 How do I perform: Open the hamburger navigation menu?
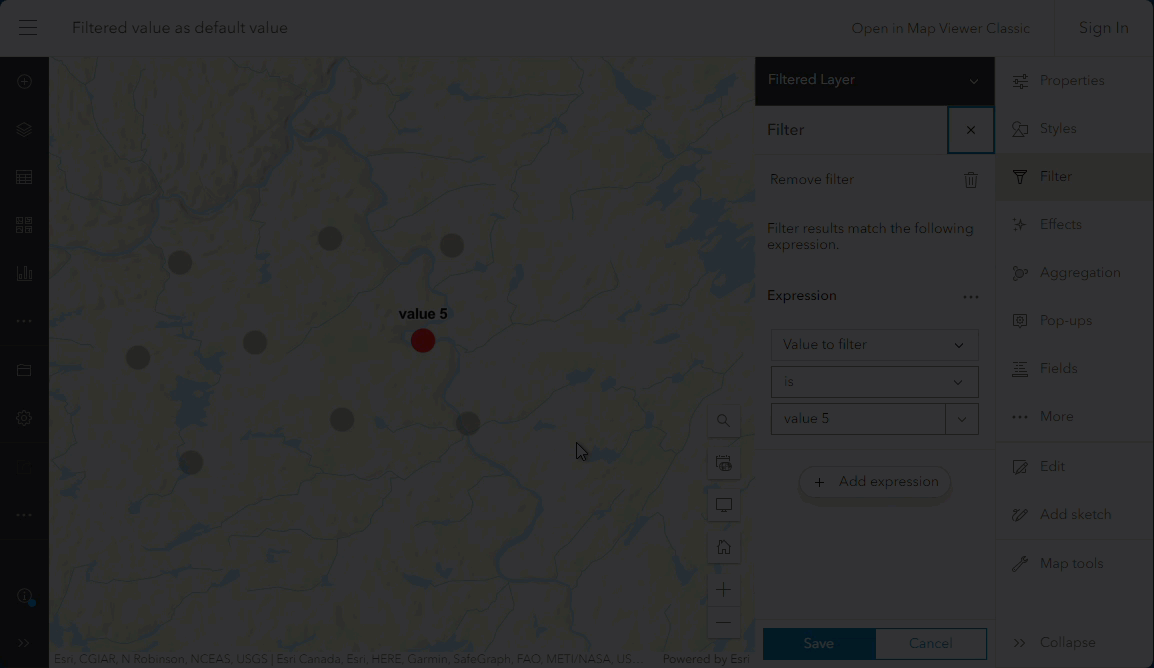(x=27, y=27)
